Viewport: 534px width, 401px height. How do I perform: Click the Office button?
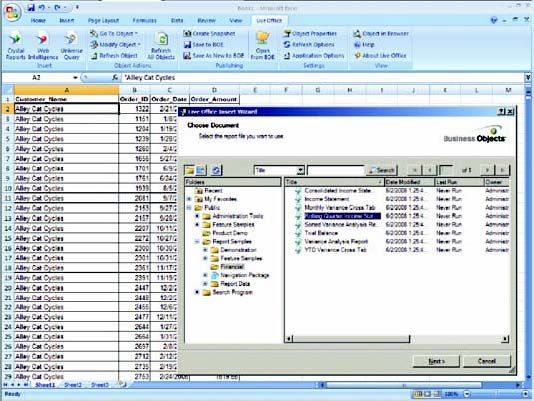12,13
